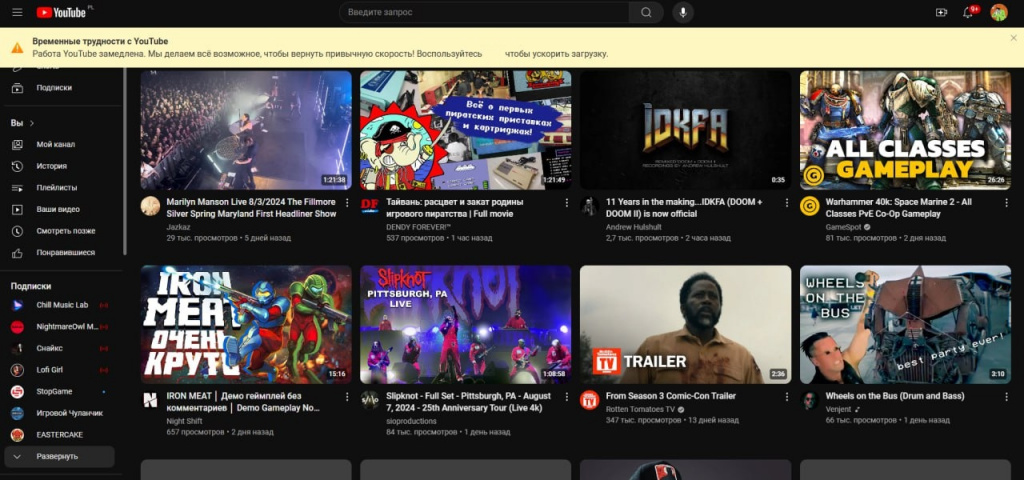Open Venjent channel avatar
This screenshot has height=480, width=1024.
tap(810, 400)
